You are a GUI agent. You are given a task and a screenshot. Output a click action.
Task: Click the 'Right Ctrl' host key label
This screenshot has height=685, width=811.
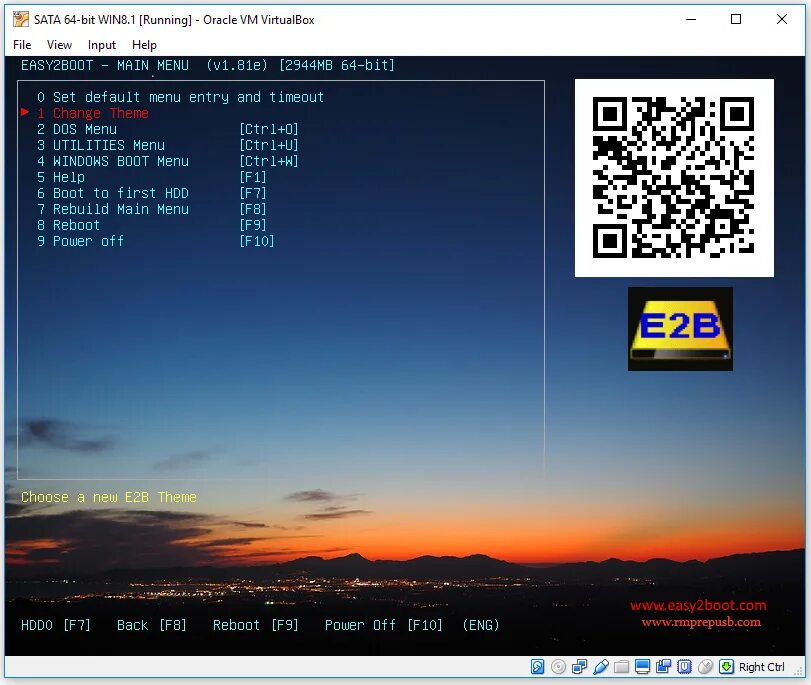point(761,667)
